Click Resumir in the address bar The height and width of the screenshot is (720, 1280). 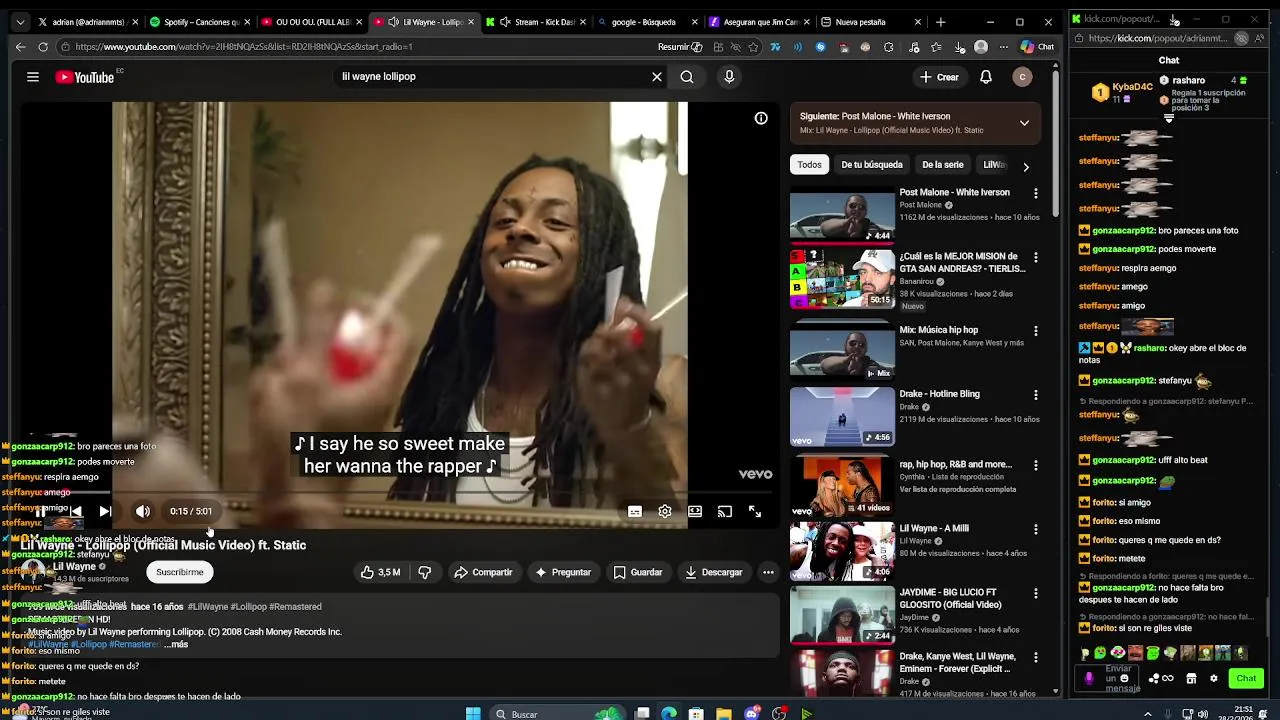(680, 47)
